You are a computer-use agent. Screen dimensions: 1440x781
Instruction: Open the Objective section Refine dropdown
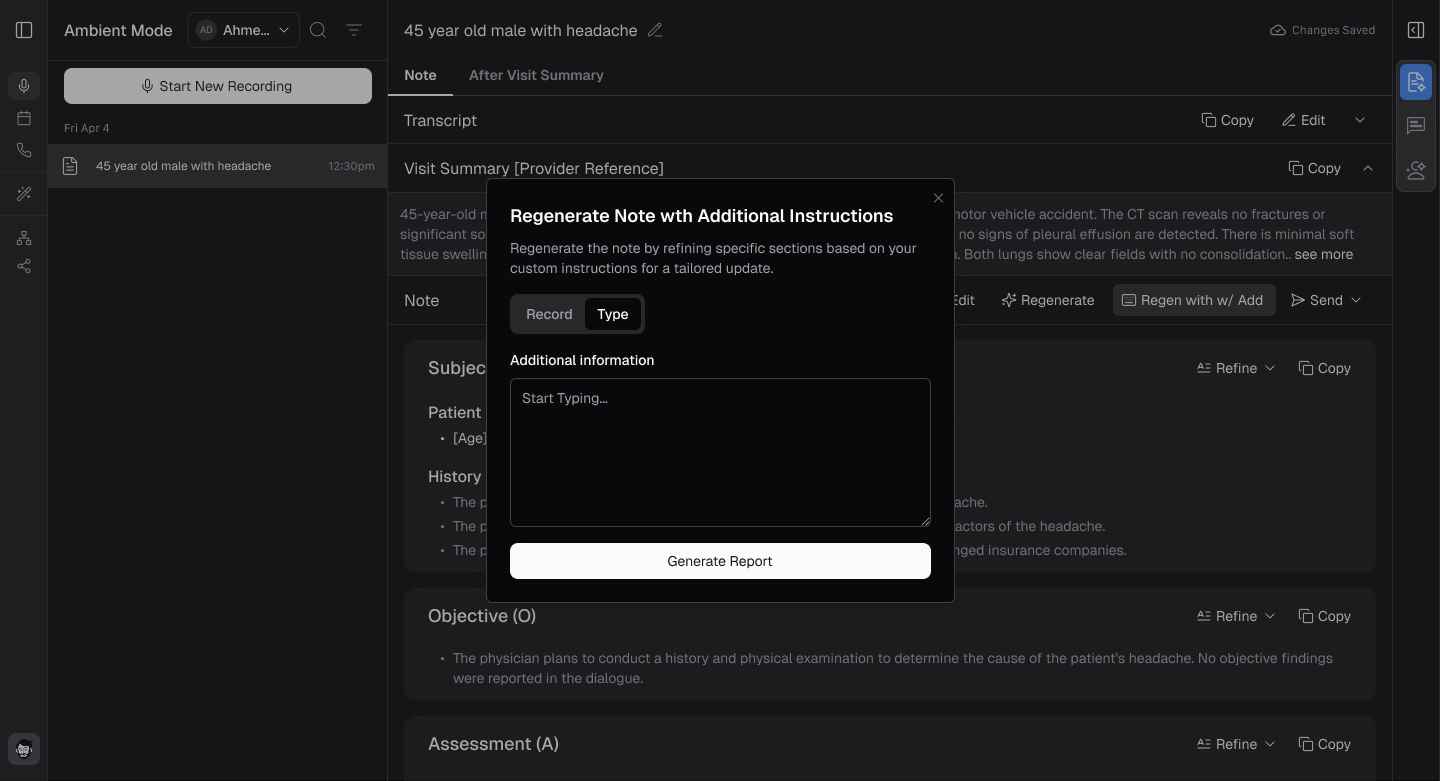click(x=1236, y=616)
